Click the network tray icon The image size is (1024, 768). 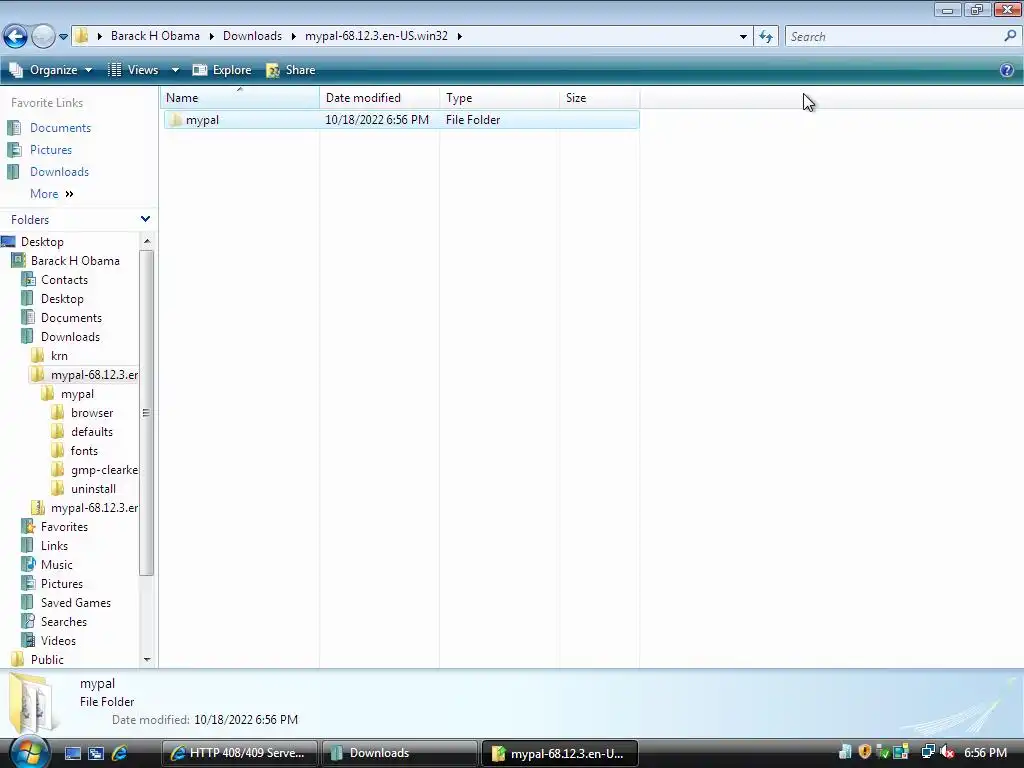pyautogui.click(x=928, y=752)
